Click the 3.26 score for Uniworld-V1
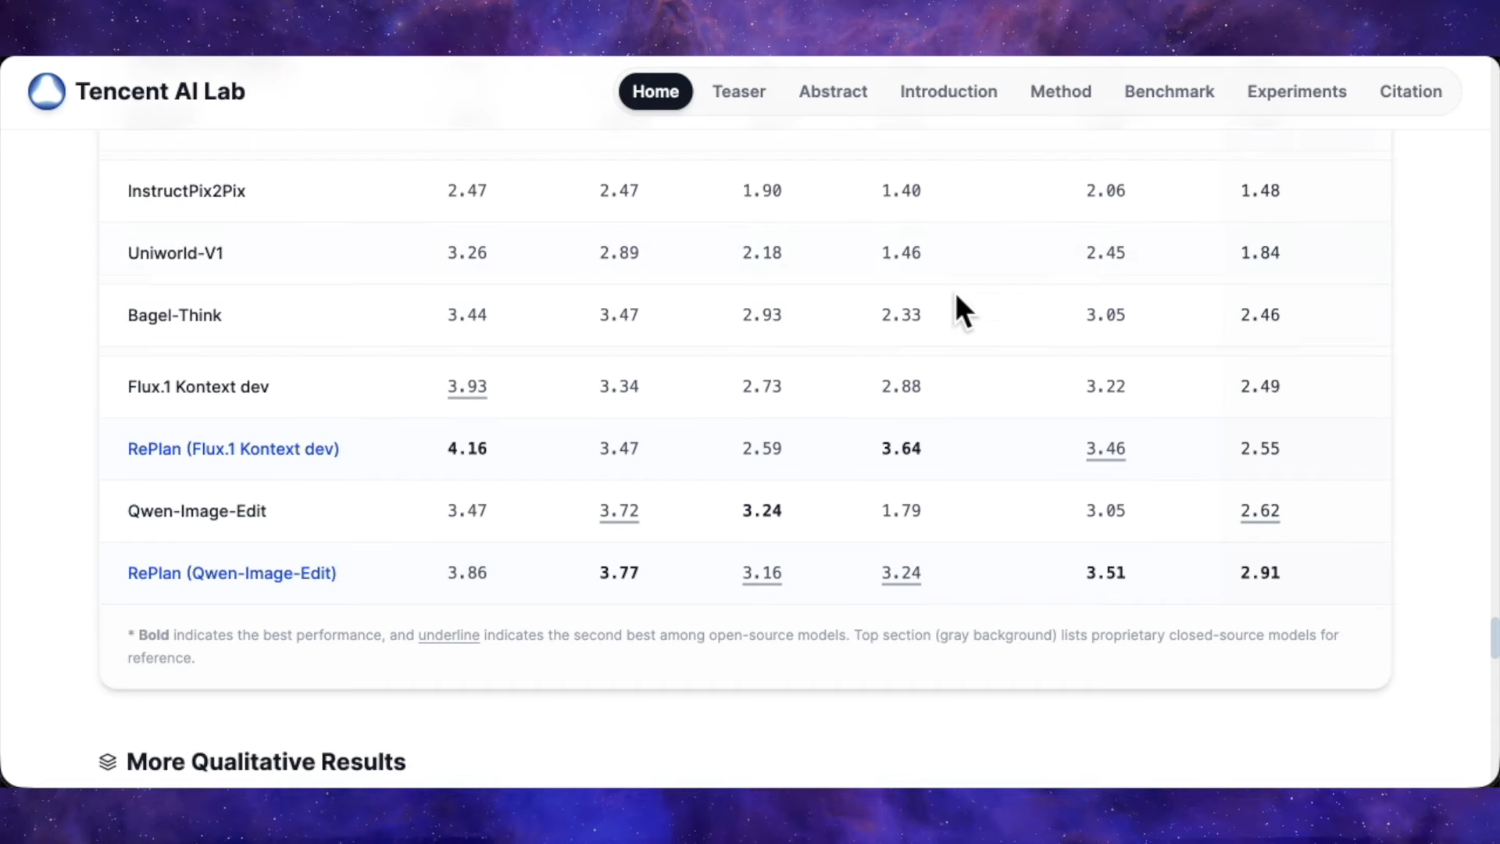1500x844 pixels. [x=467, y=253]
